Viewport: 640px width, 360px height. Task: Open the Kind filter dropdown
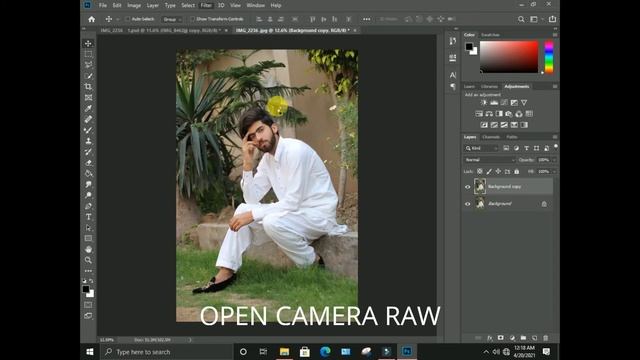(482, 148)
